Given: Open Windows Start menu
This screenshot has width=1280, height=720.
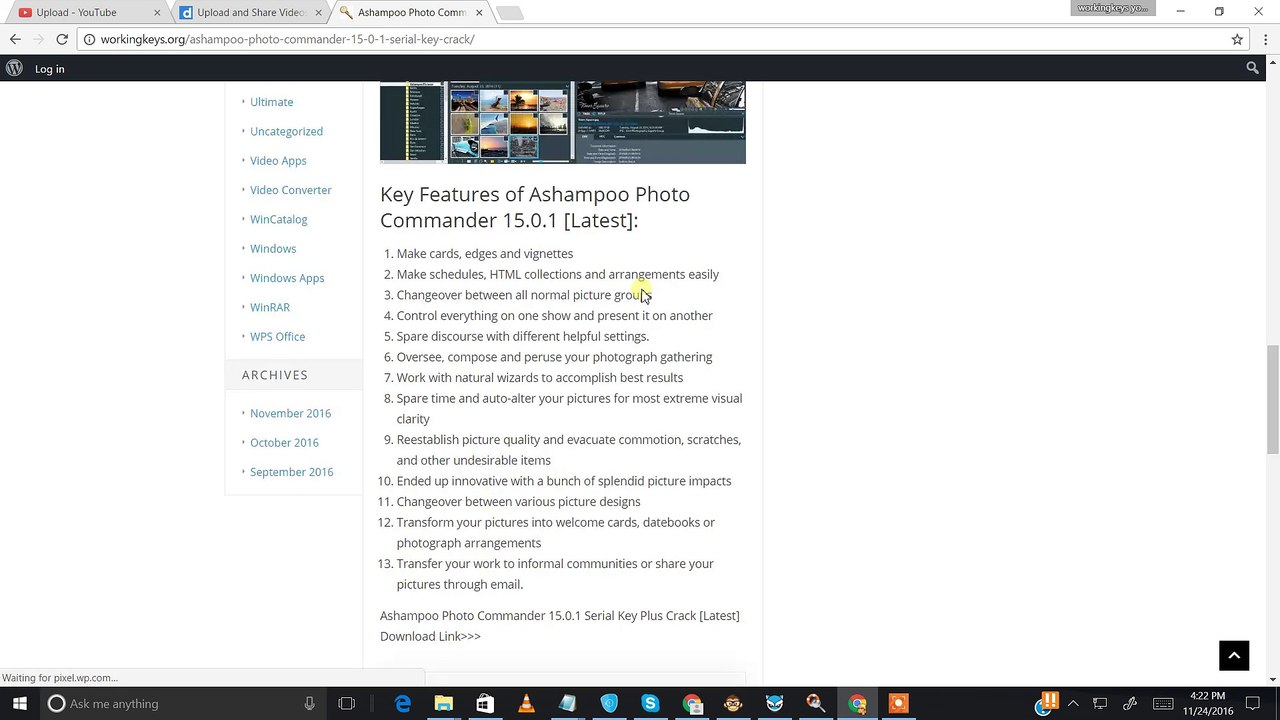Looking at the screenshot, I should (x=19, y=704).
